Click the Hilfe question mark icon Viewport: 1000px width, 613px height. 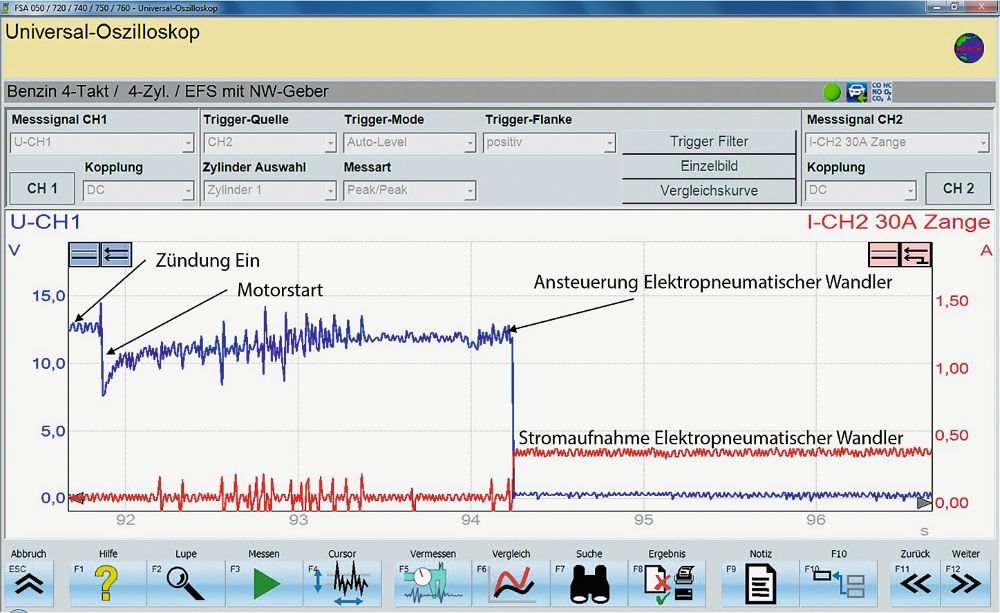click(108, 582)
